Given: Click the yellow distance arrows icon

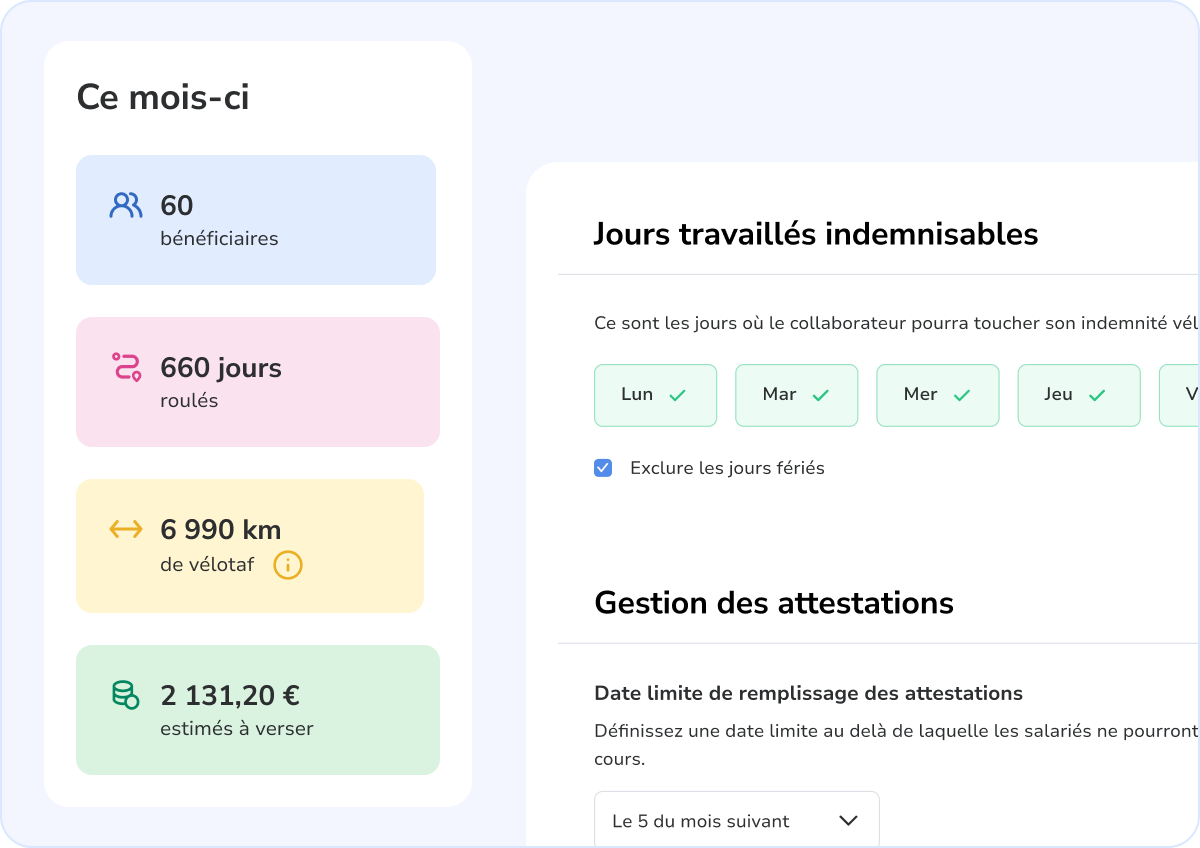Looking at the screenshot, I should click(124, 529).
